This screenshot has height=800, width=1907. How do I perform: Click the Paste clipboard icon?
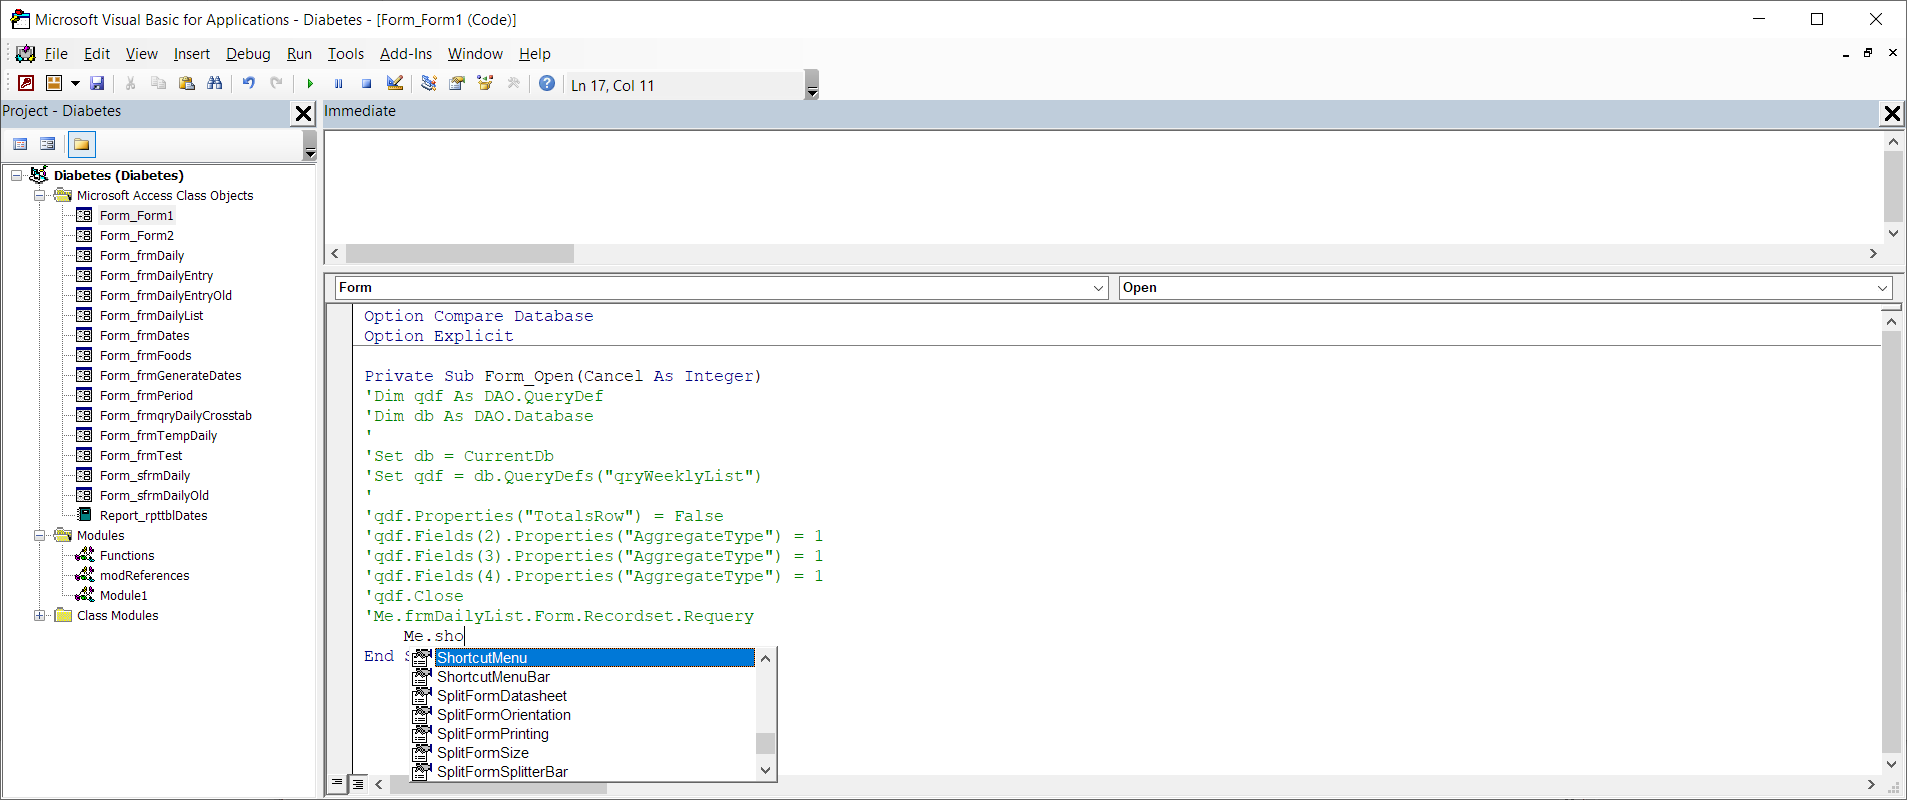[x=186, y=84]
